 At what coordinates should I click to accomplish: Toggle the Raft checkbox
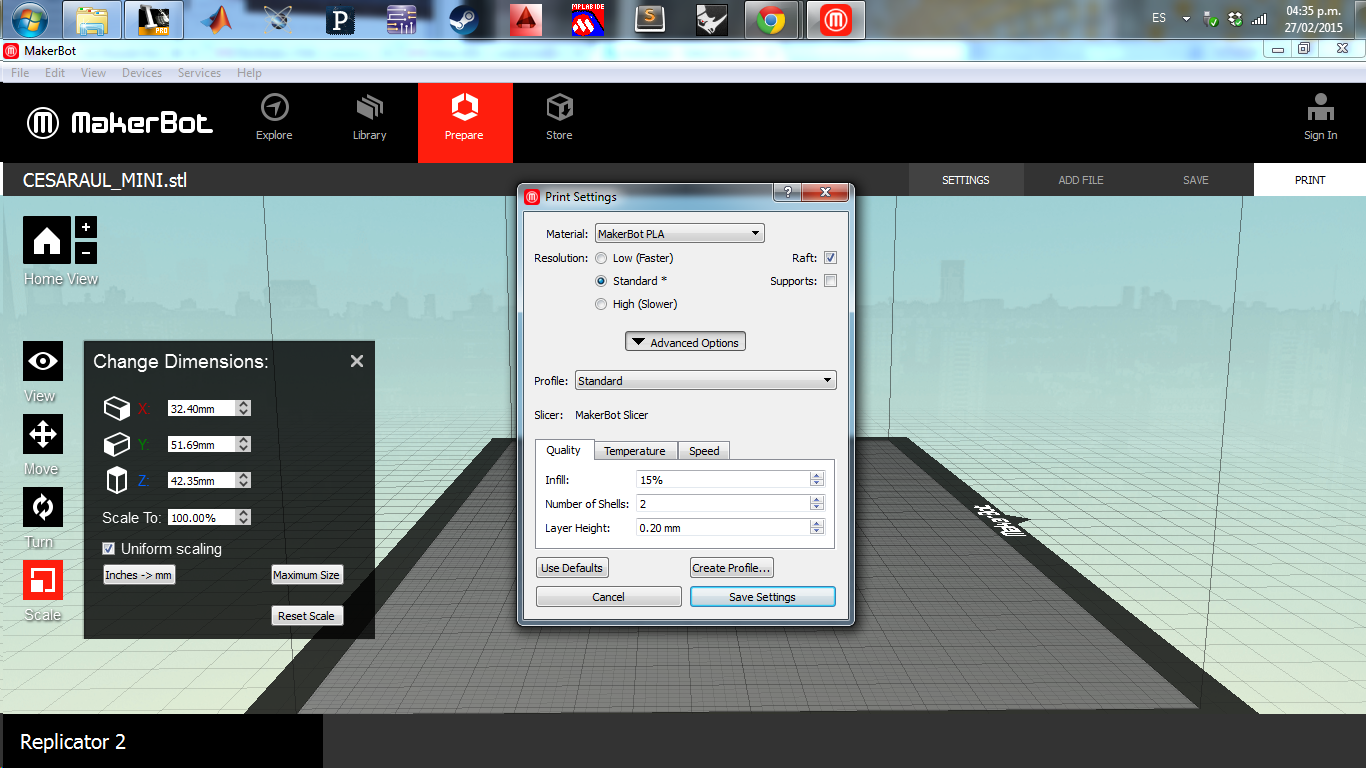pos(830,258)
